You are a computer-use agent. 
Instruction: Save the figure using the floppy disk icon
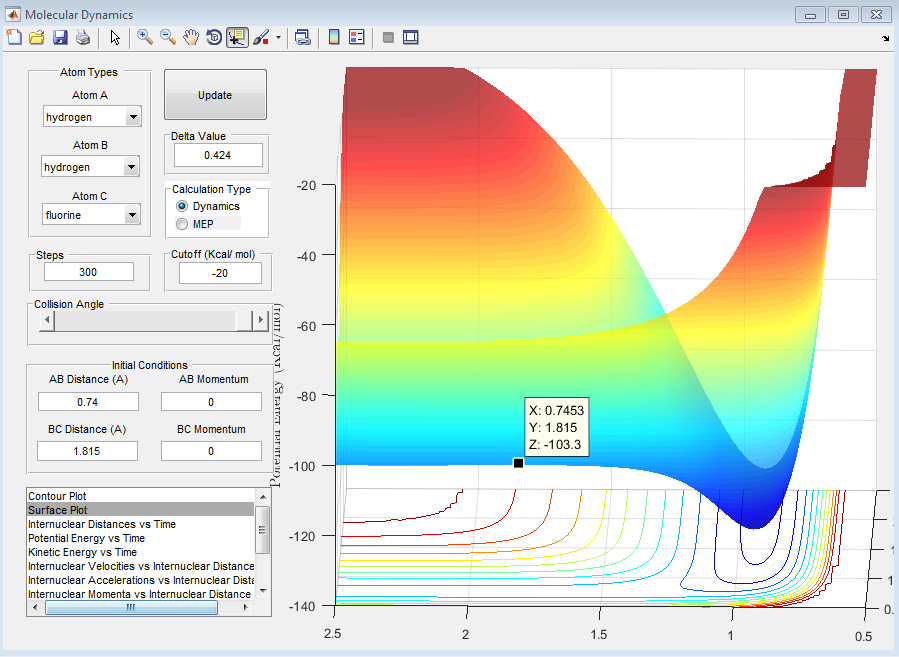coord(60,38)
